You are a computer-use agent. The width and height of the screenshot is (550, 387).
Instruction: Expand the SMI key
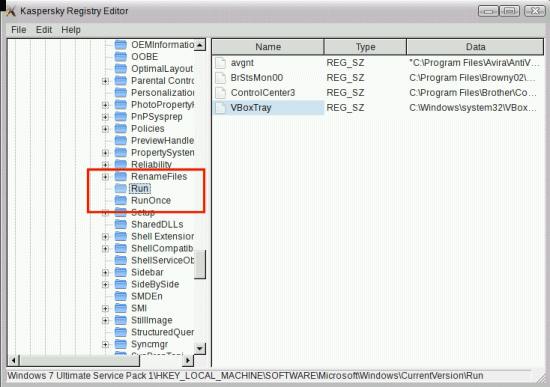(105, 308)
